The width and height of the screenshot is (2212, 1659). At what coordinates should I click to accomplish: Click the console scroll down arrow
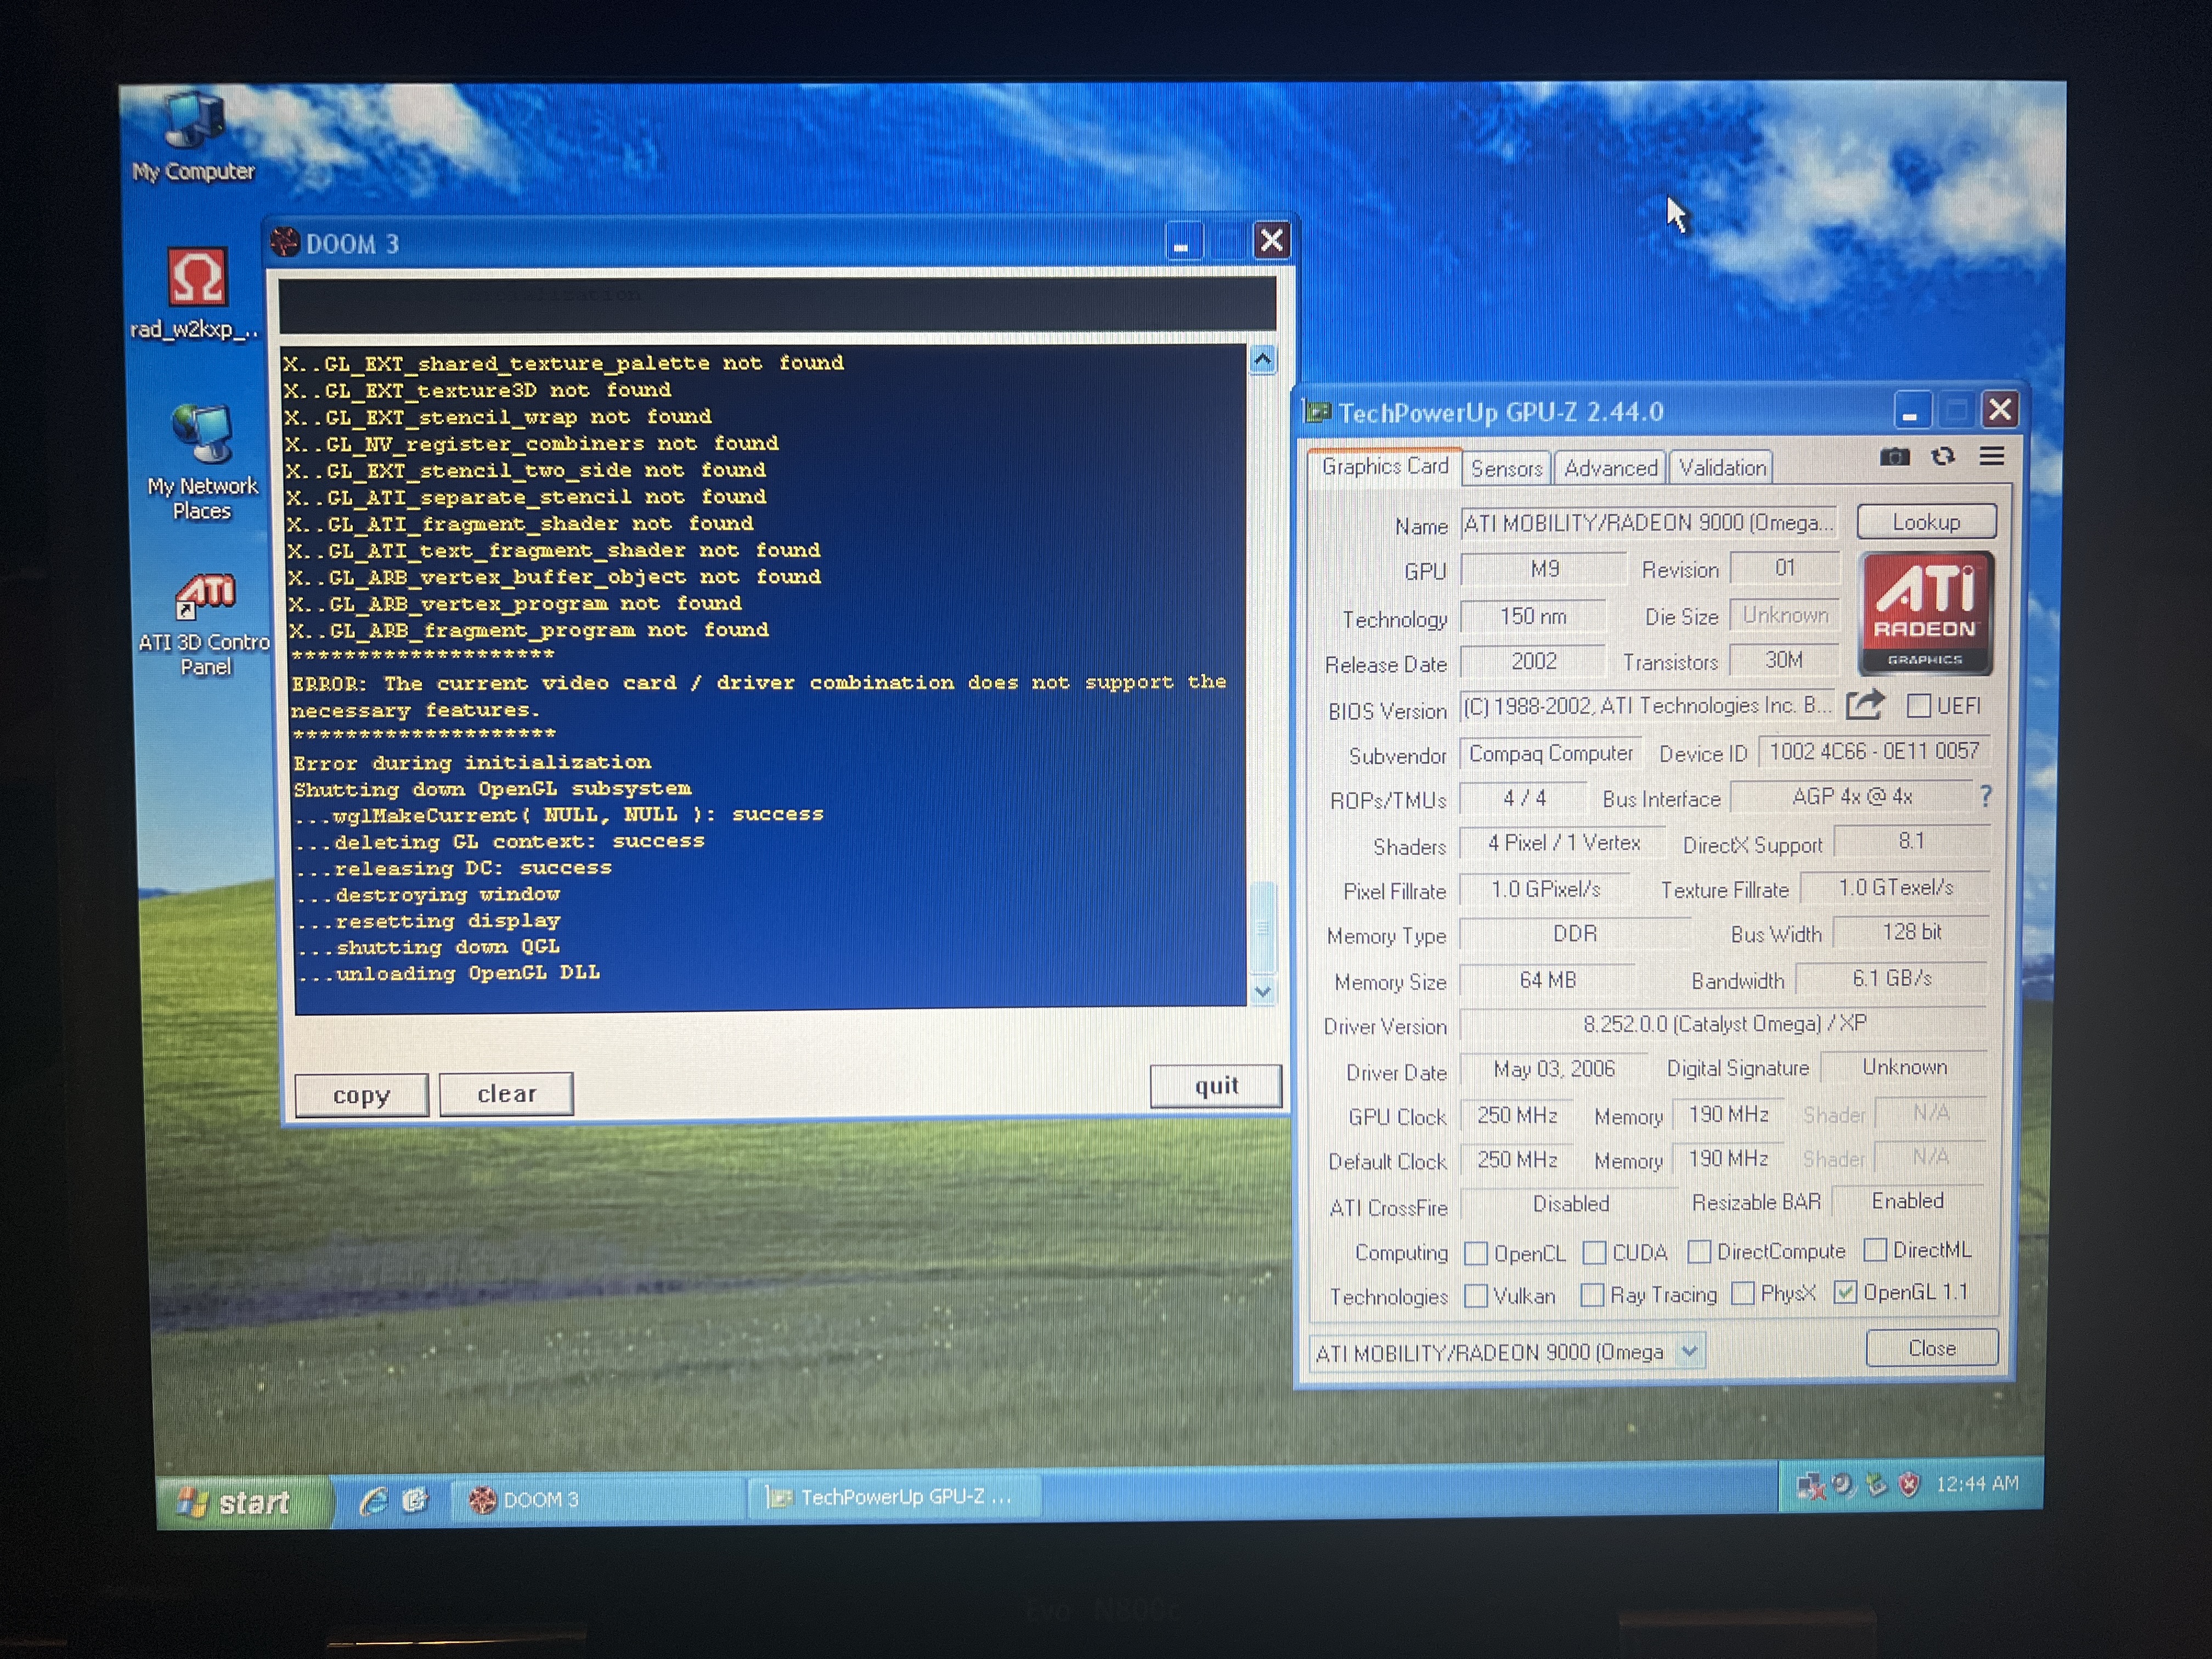1263,991
